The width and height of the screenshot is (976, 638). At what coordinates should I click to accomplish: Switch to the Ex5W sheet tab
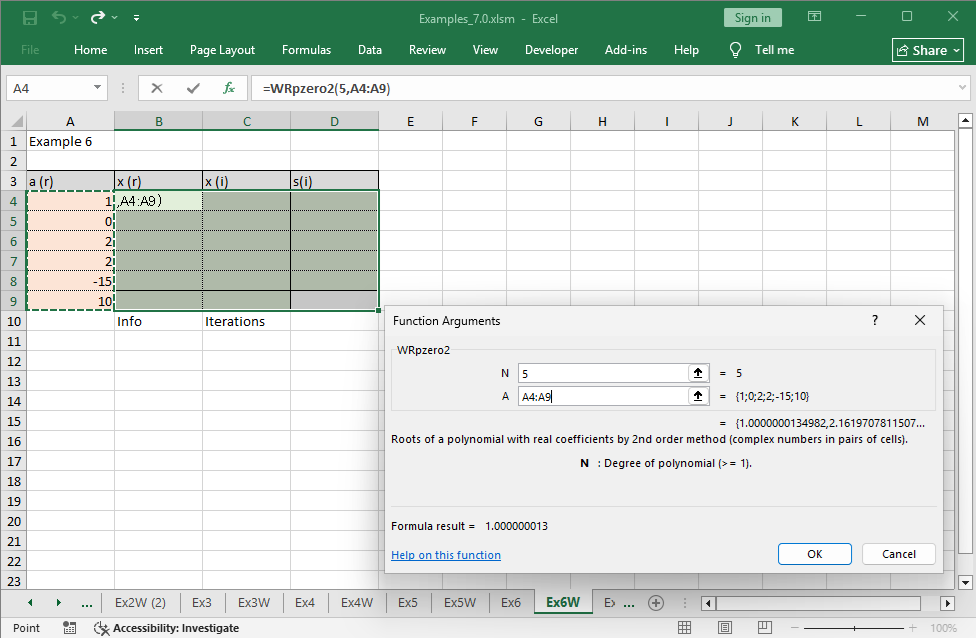tap(460, 603)
